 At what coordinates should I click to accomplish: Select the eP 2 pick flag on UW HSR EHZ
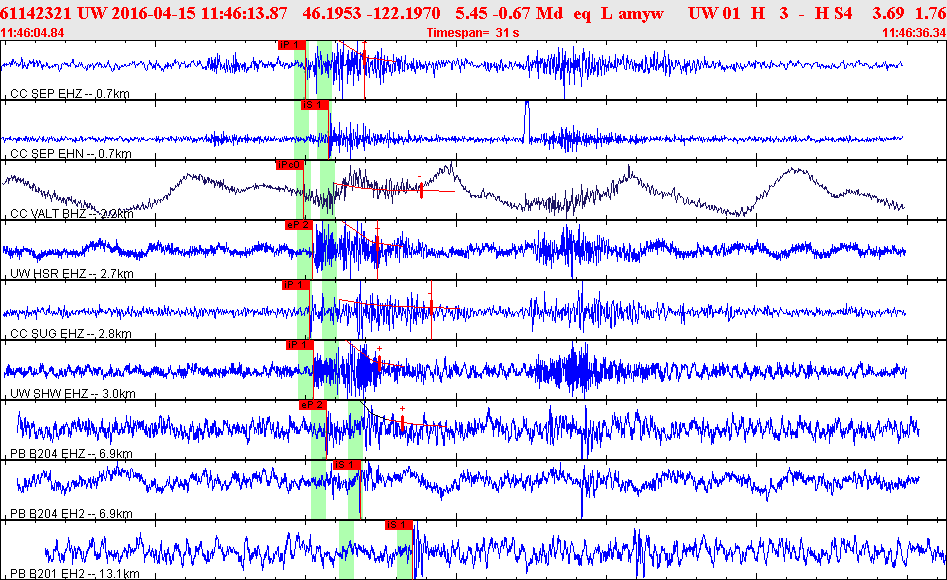(x=298, y=225)
